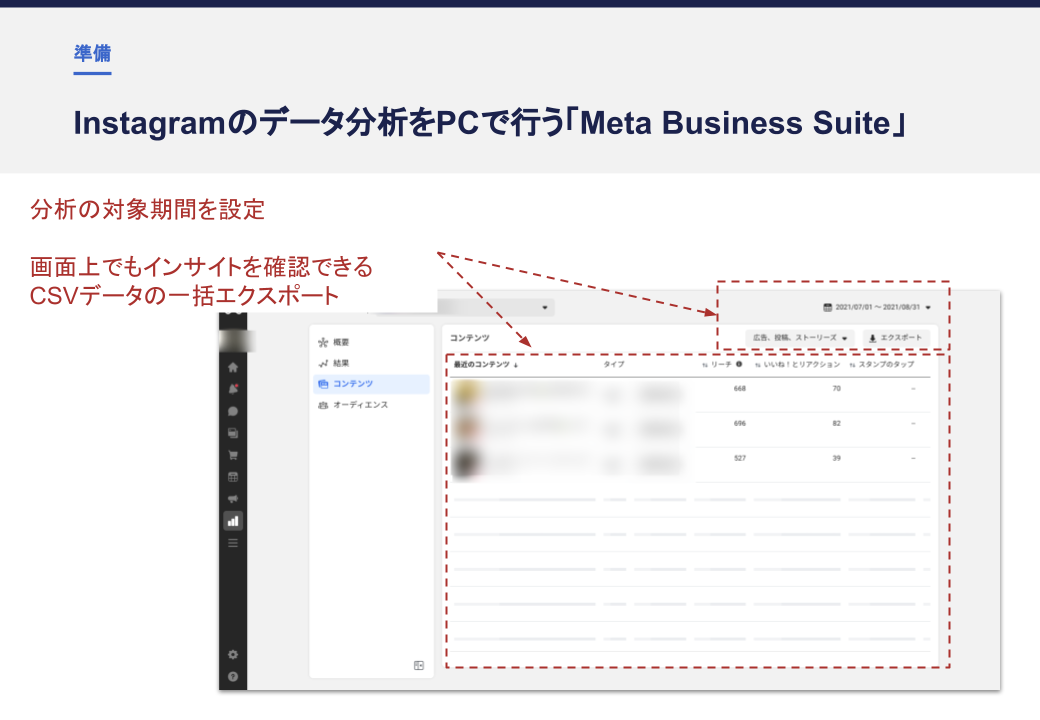Click the reach value 527

click(x=740, y=458)
